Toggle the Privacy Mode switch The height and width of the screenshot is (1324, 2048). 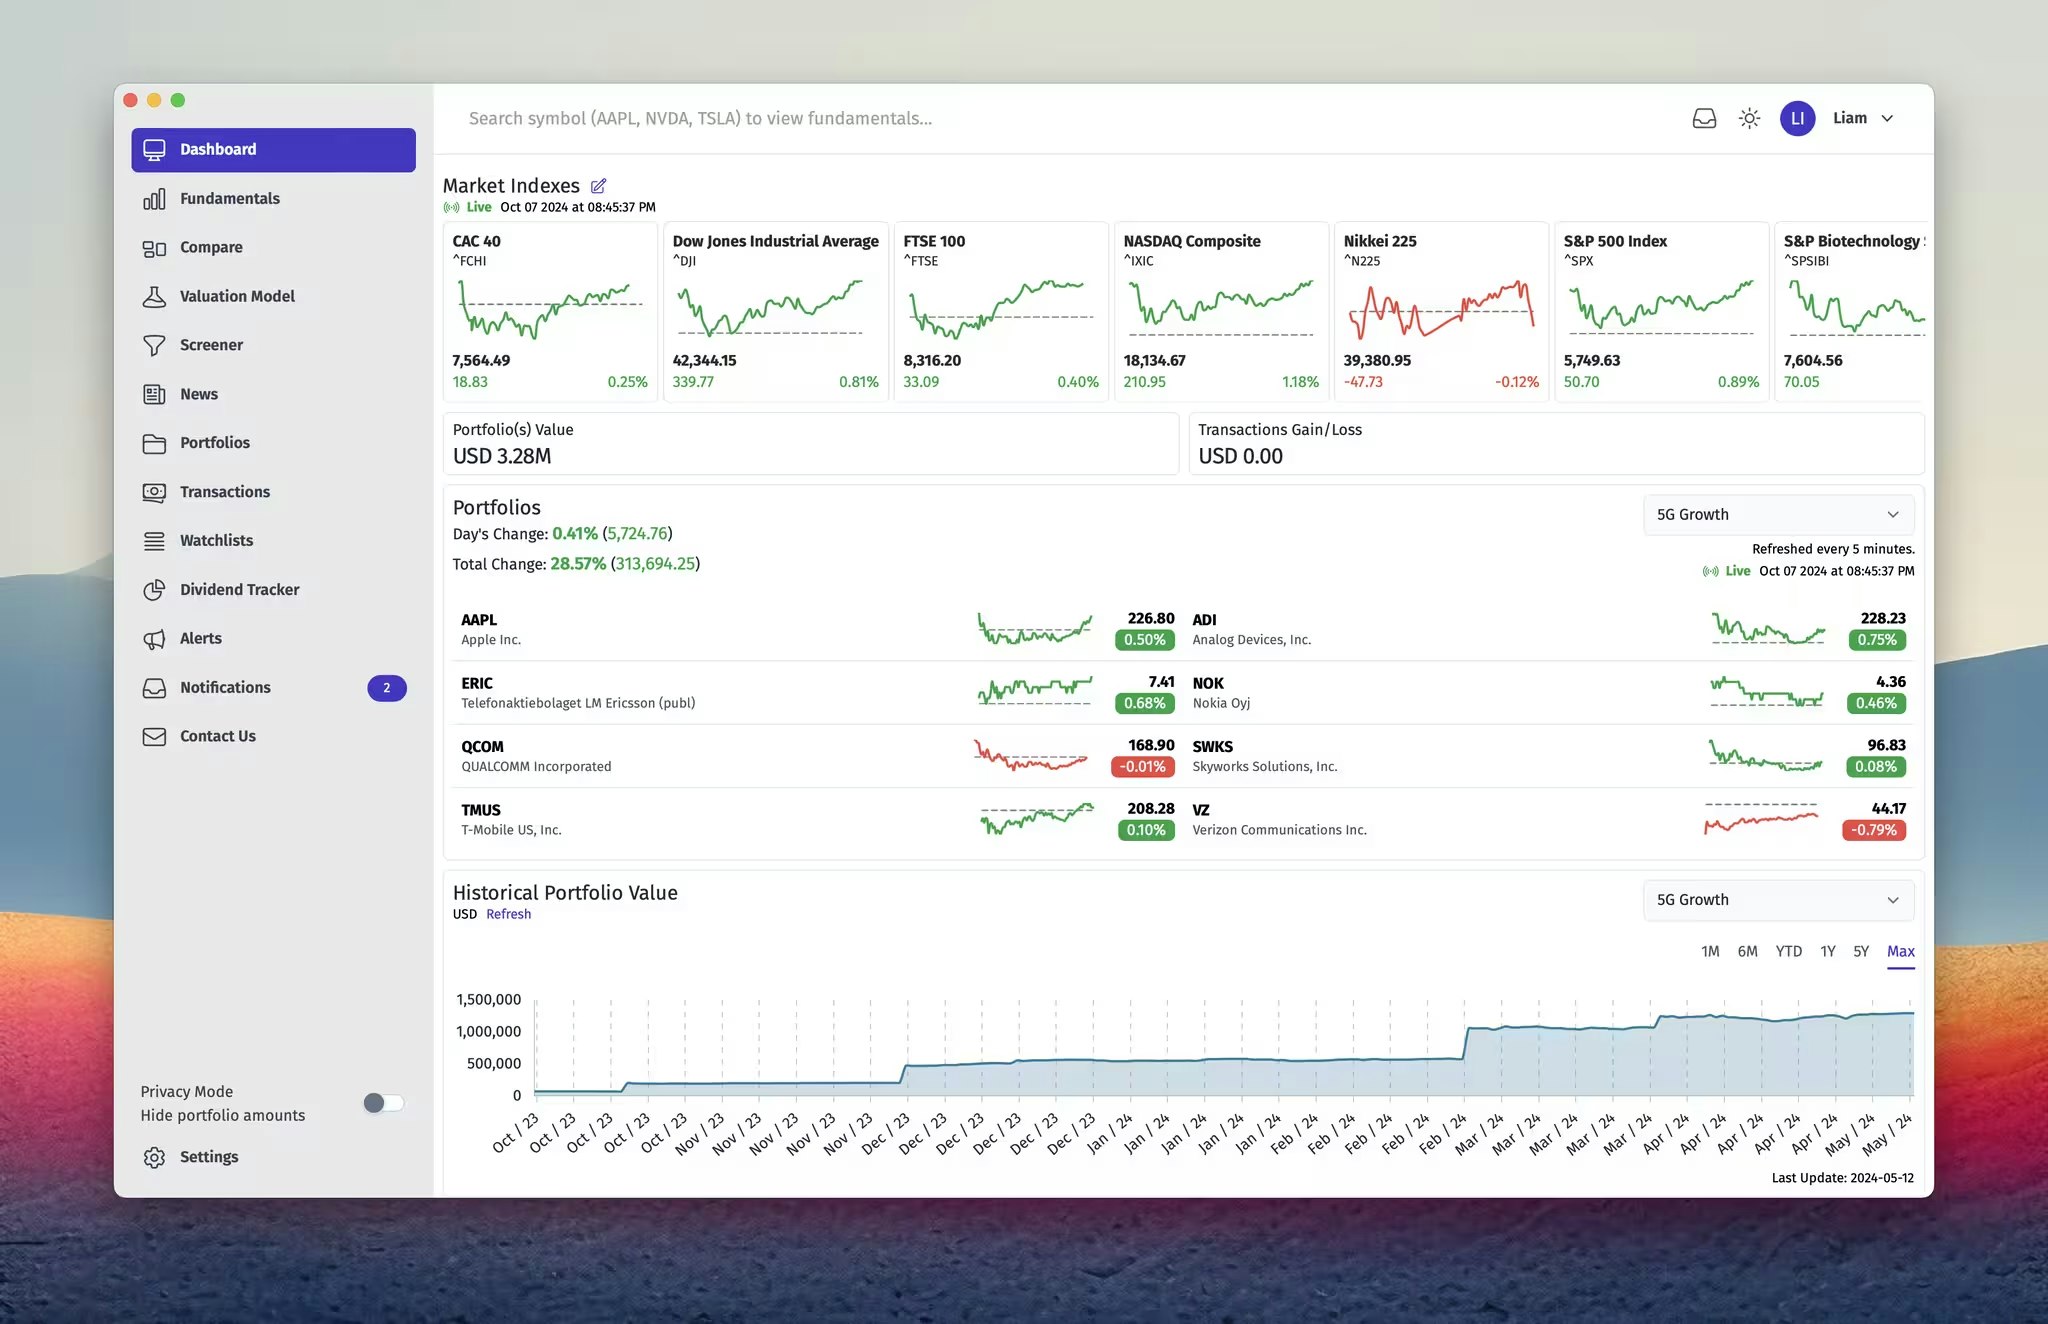(x=384, y=1103)
